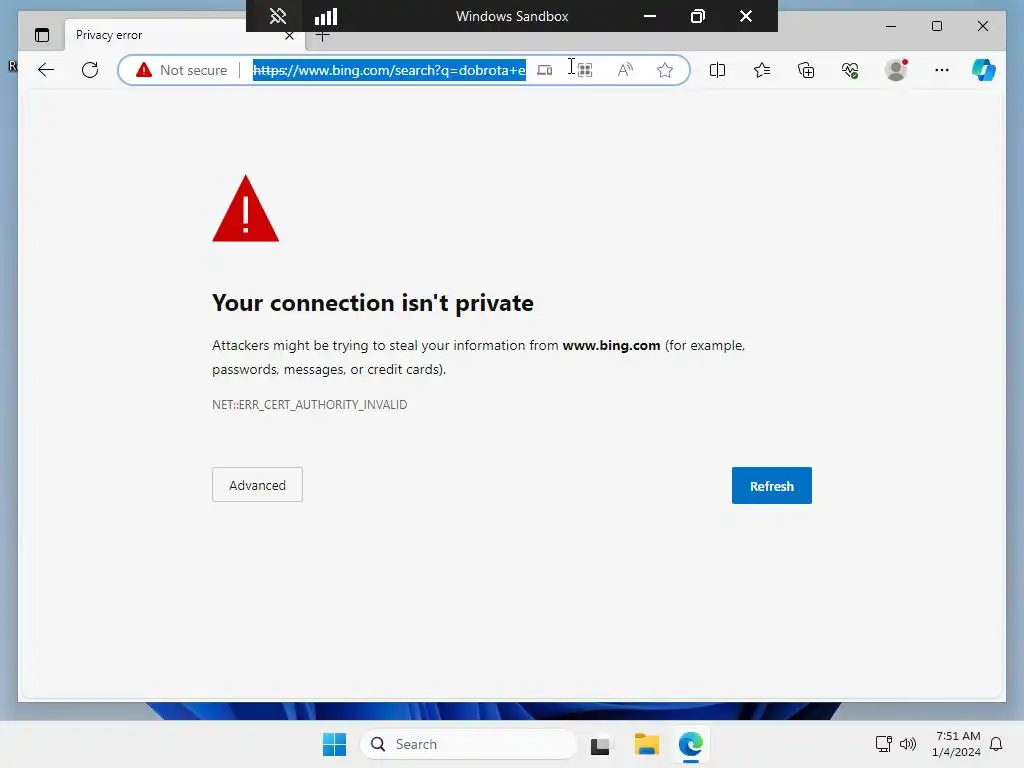
Task: Close the Privacy error tab
Action: (289, 36)
